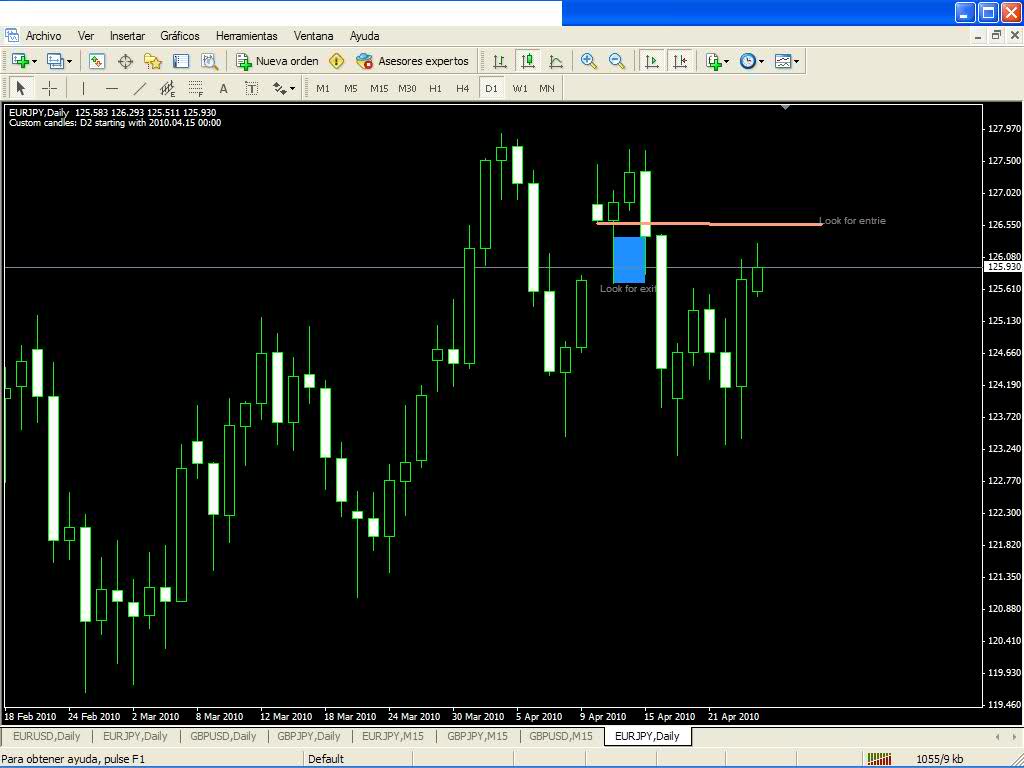
Task: Open the Gráficos menu
Action: click(180, 36)
